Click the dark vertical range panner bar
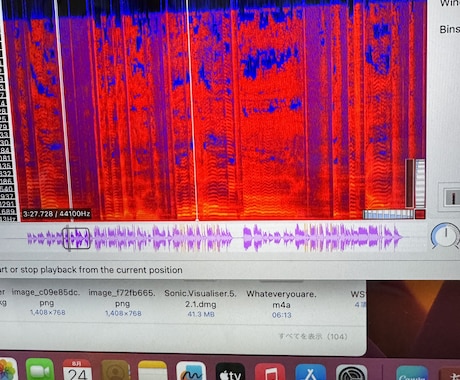Viewport: 460px width, 380px height. pos(409,183)
